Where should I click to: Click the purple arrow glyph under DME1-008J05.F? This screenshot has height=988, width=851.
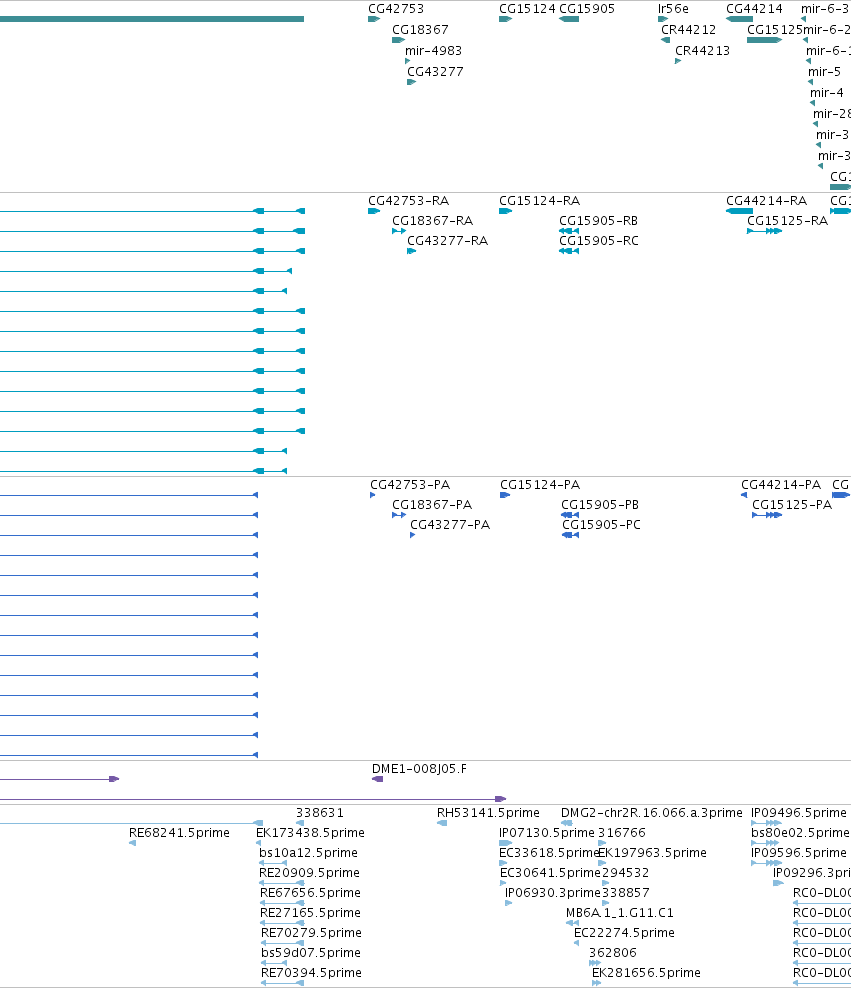tap(377, 779)
